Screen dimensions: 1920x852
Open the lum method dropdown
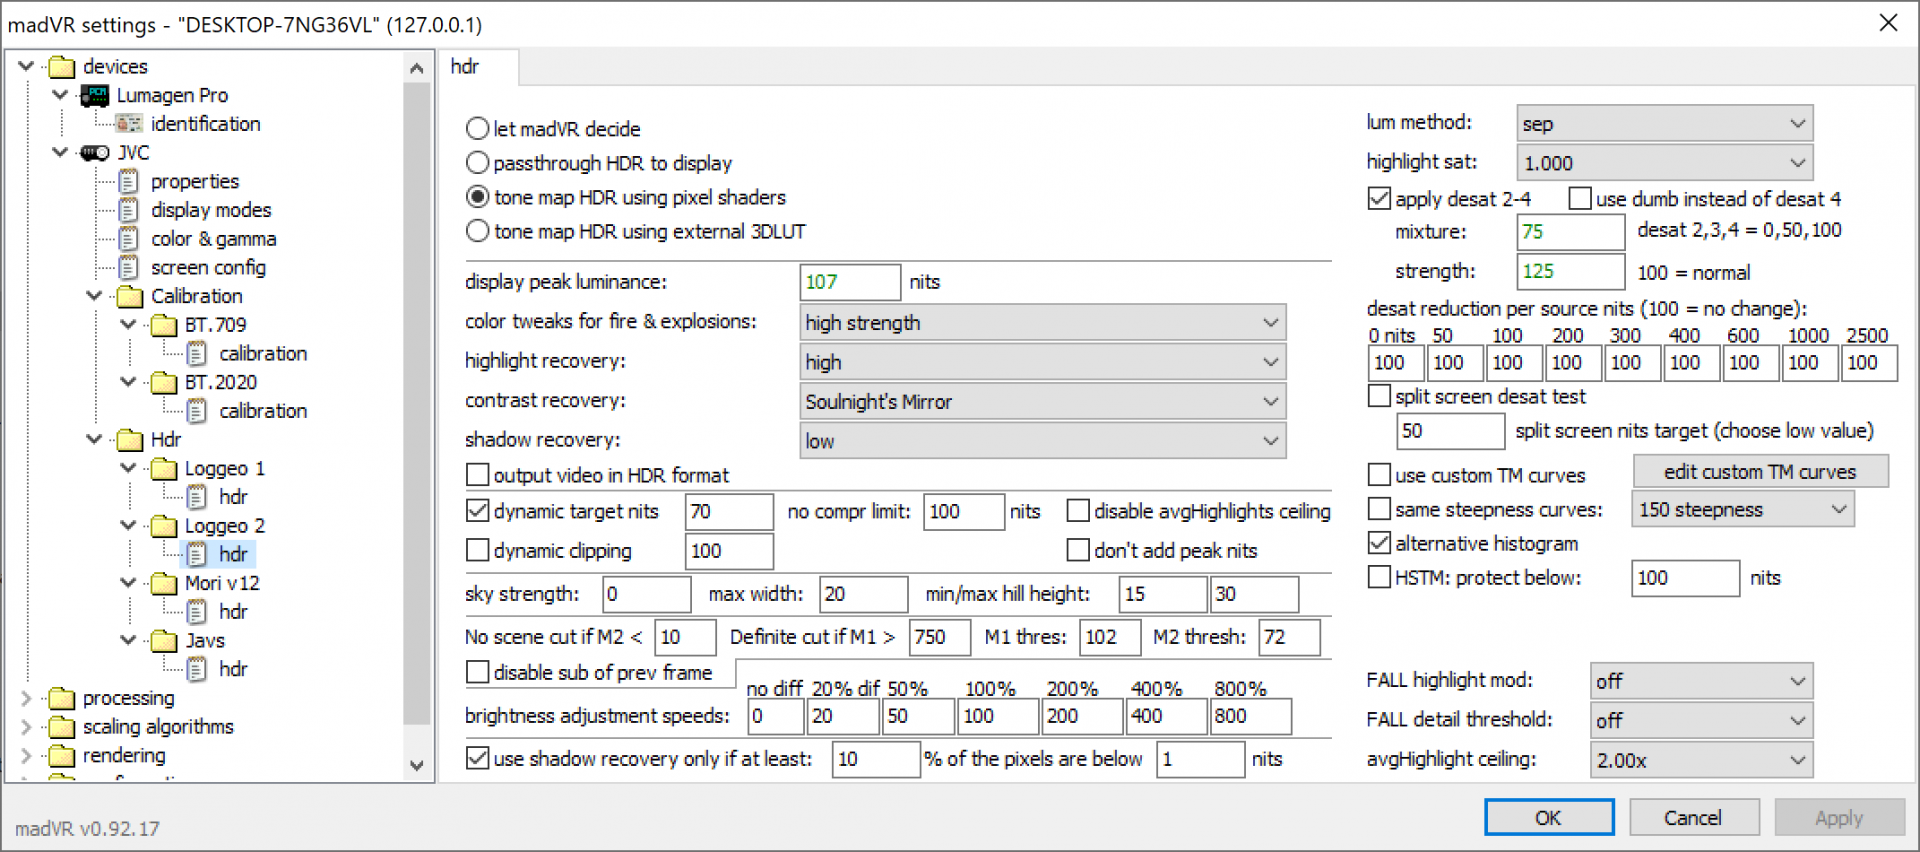tap(1663, 124)
